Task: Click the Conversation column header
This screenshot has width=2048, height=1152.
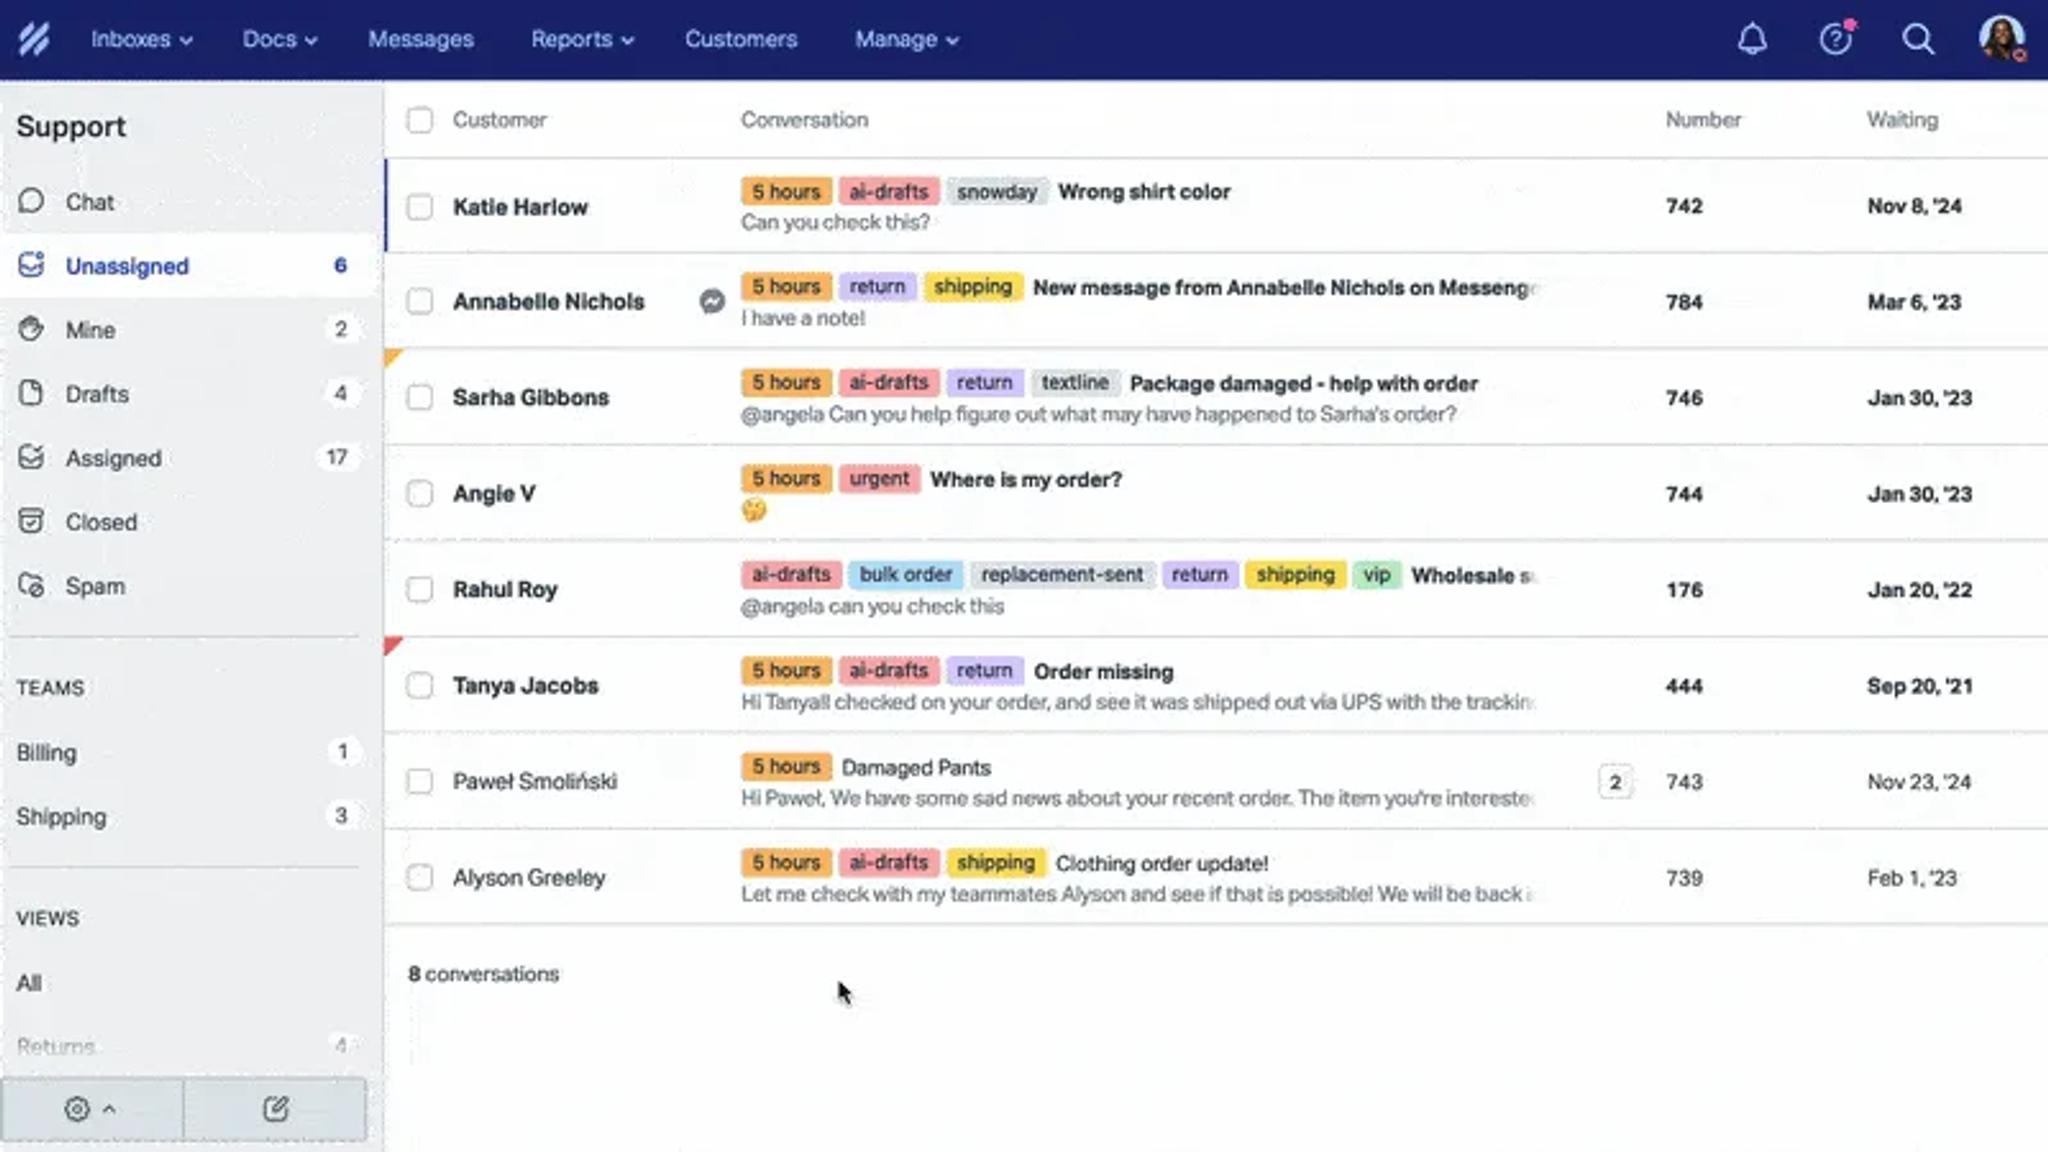Action: click(804, 119)
